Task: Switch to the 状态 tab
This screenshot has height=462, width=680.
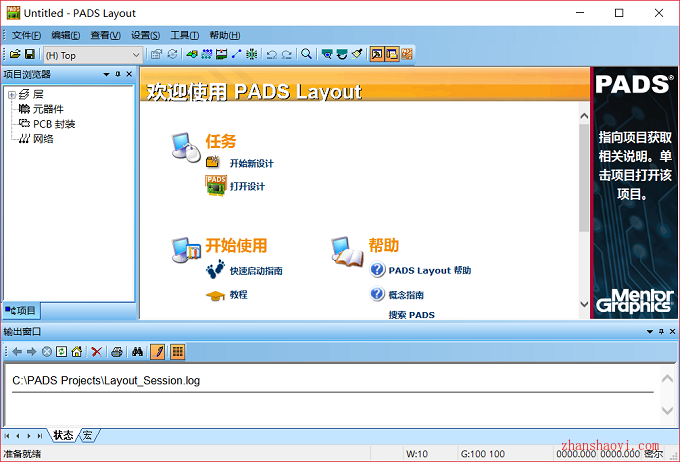Action: click(63, 436)
